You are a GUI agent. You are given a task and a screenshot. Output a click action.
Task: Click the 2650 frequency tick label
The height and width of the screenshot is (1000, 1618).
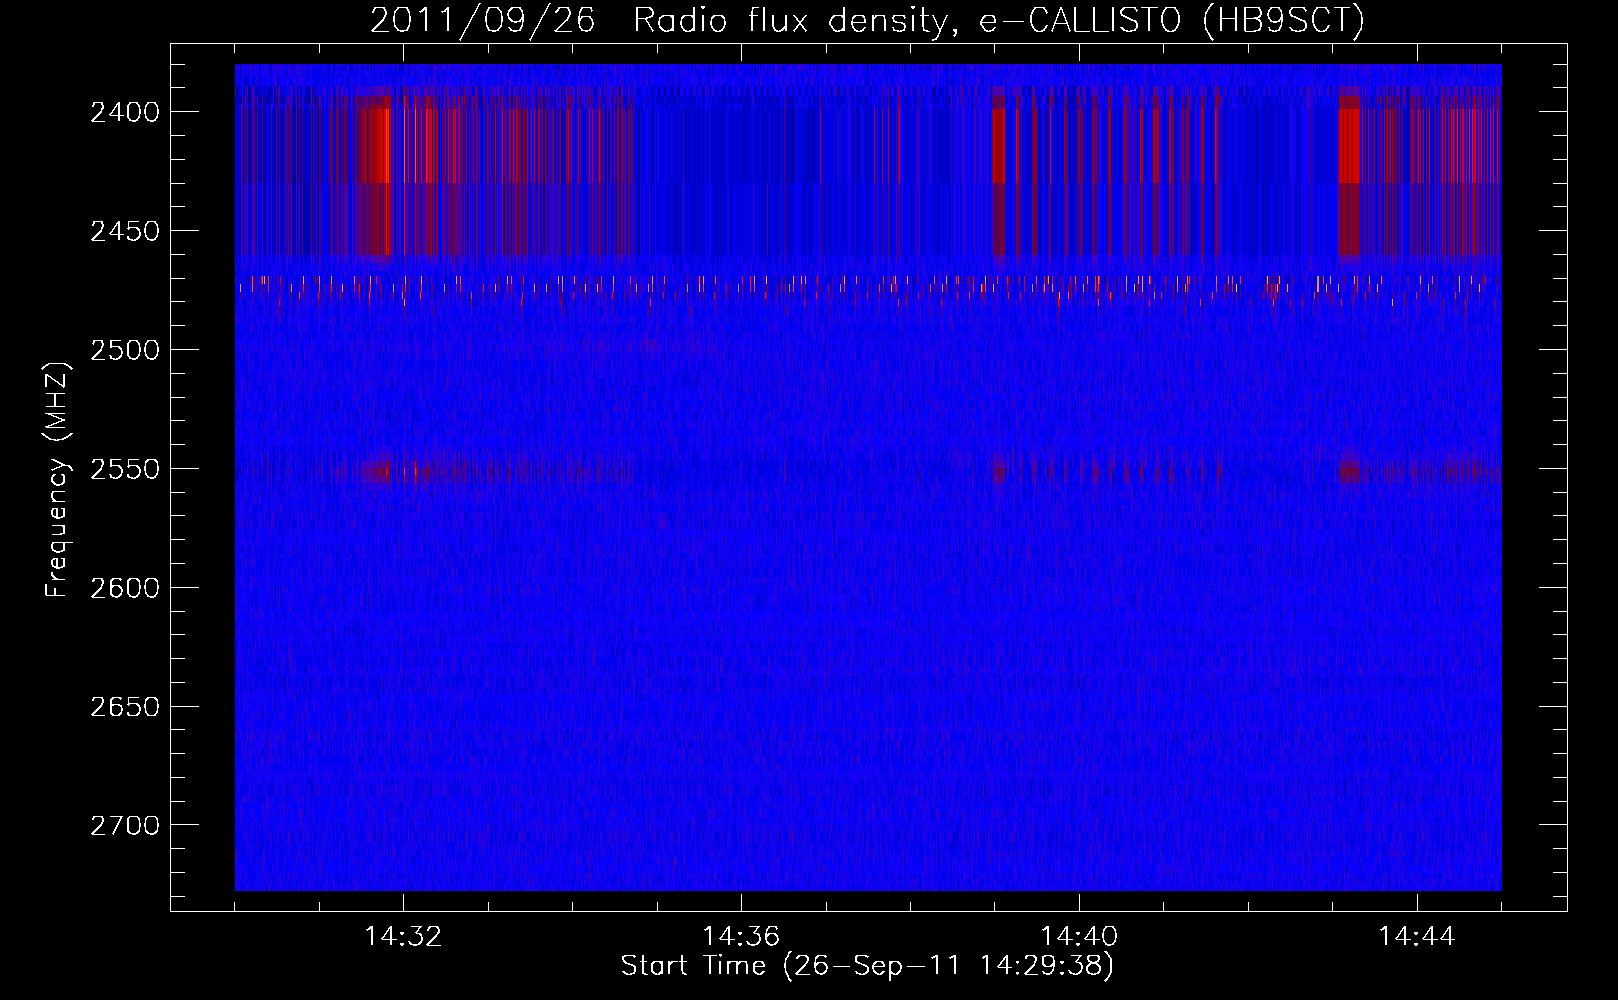point(125,707)
